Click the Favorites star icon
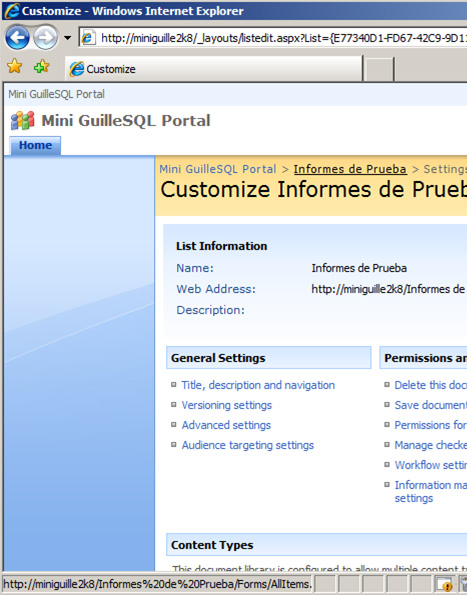 pyautogui.click(x=15, y=66)
